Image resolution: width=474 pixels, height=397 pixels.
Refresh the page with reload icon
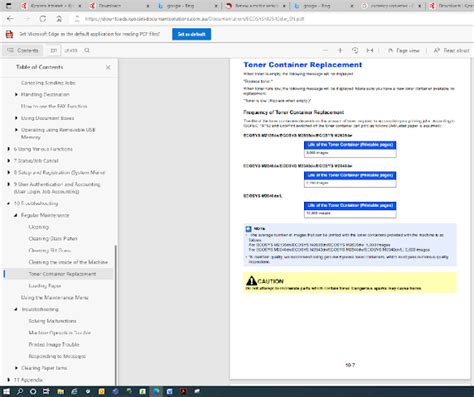point(43,19)
